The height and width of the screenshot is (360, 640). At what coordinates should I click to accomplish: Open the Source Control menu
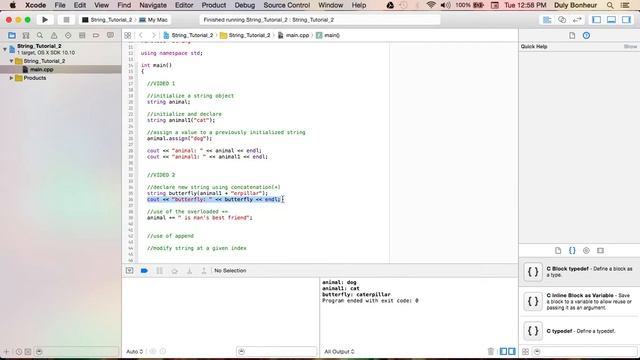(x=287, y=5)
